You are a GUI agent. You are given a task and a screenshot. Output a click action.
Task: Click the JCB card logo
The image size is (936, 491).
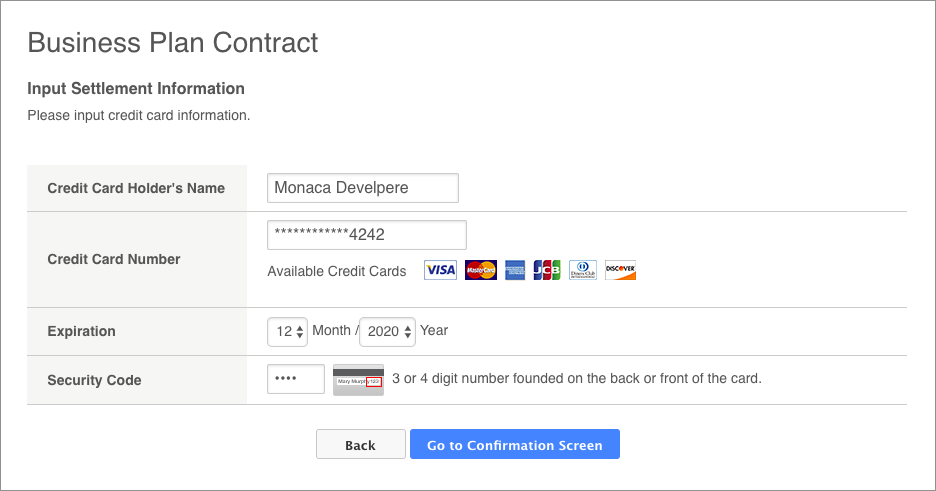[547, 270]
